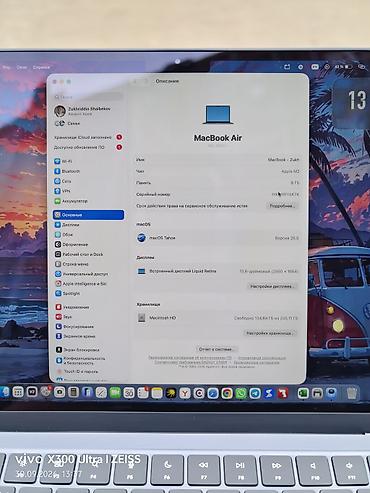Open Safari from the Dock
This screenshot has height=493, width=370.
coord(213,393)
